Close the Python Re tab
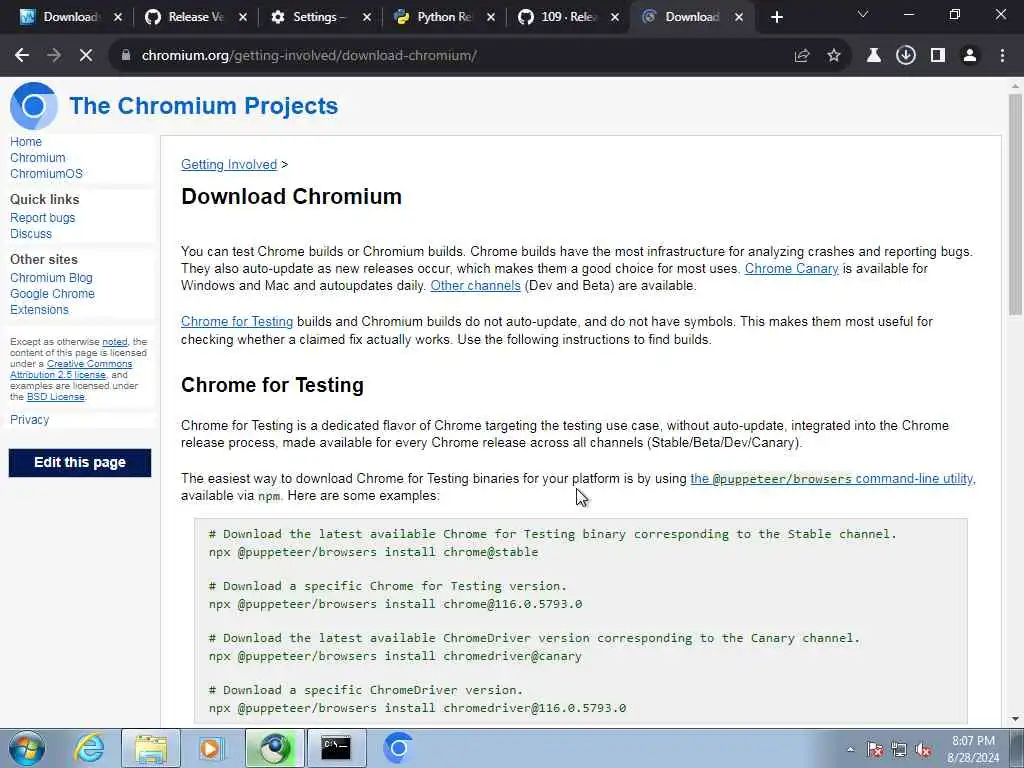 click(490, 18)
